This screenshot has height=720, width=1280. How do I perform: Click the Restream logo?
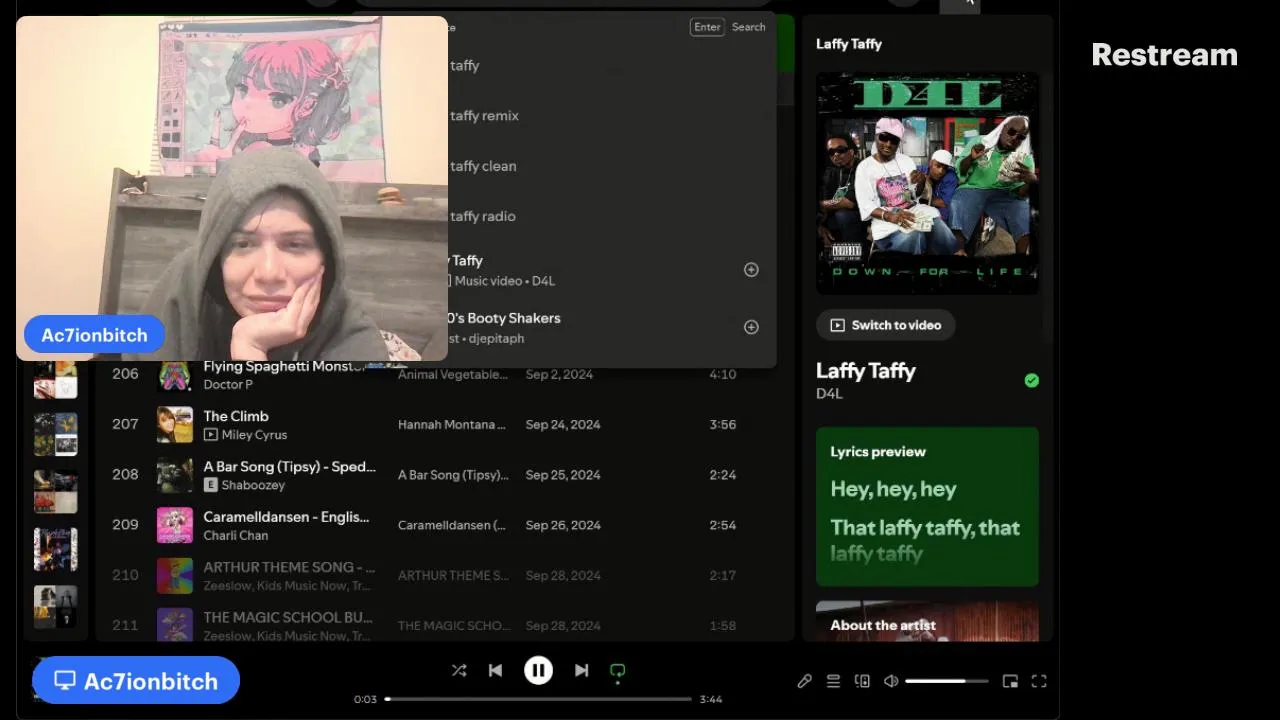[1165, 55]
